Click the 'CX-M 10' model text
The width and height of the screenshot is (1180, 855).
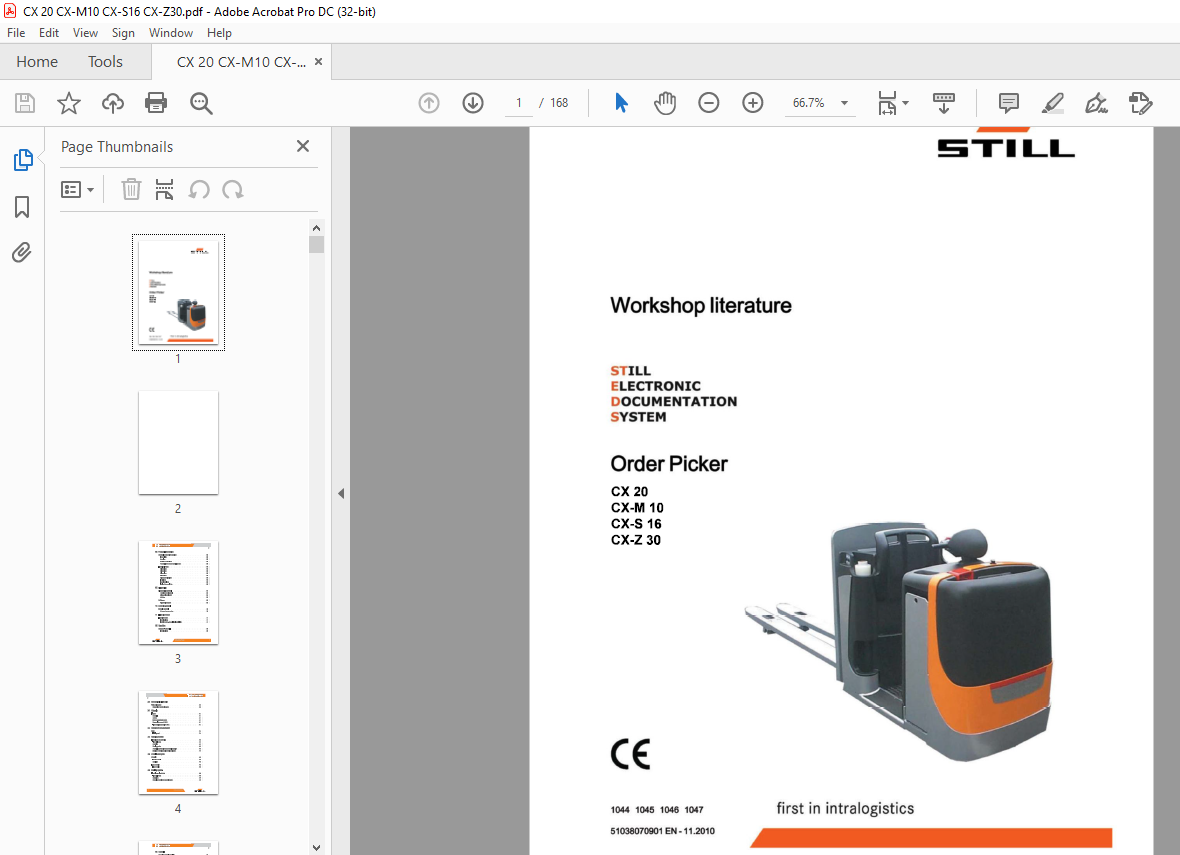[x=637, y=508]
